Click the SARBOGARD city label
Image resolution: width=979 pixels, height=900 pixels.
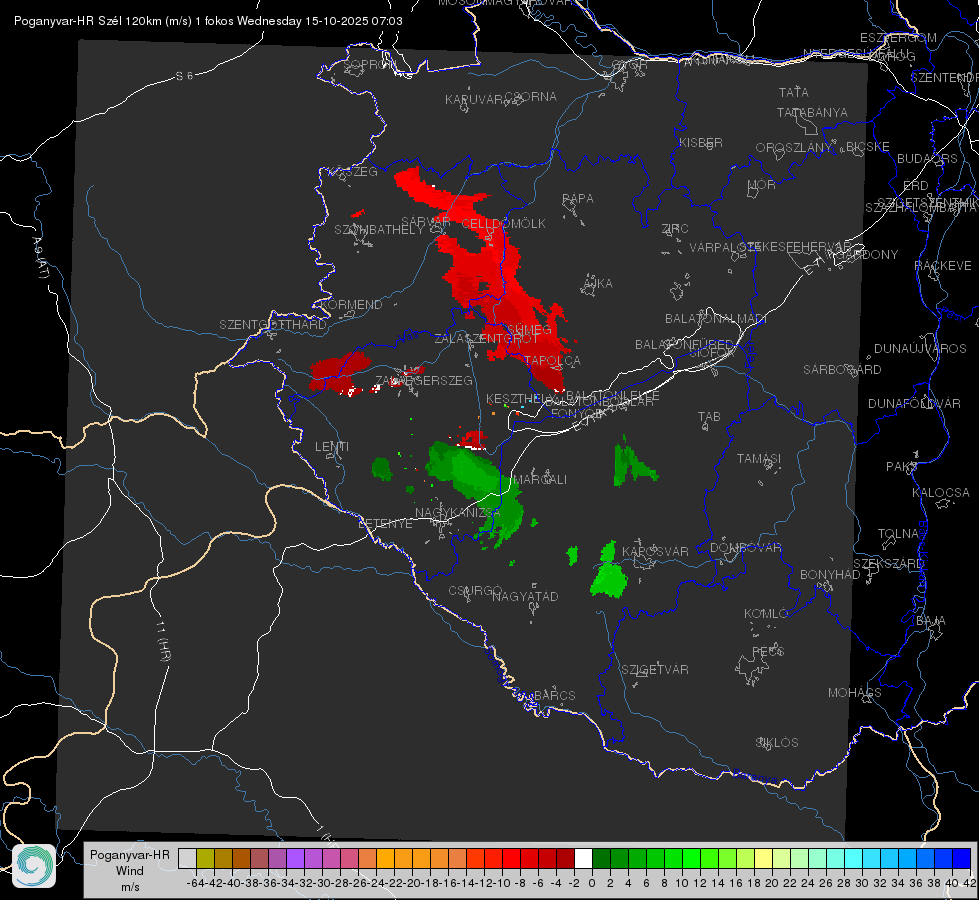click(842, 370)
